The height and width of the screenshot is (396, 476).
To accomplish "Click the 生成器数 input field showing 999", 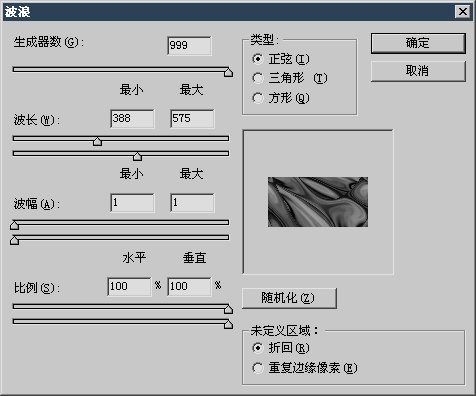I will click(x=189, y=45).
